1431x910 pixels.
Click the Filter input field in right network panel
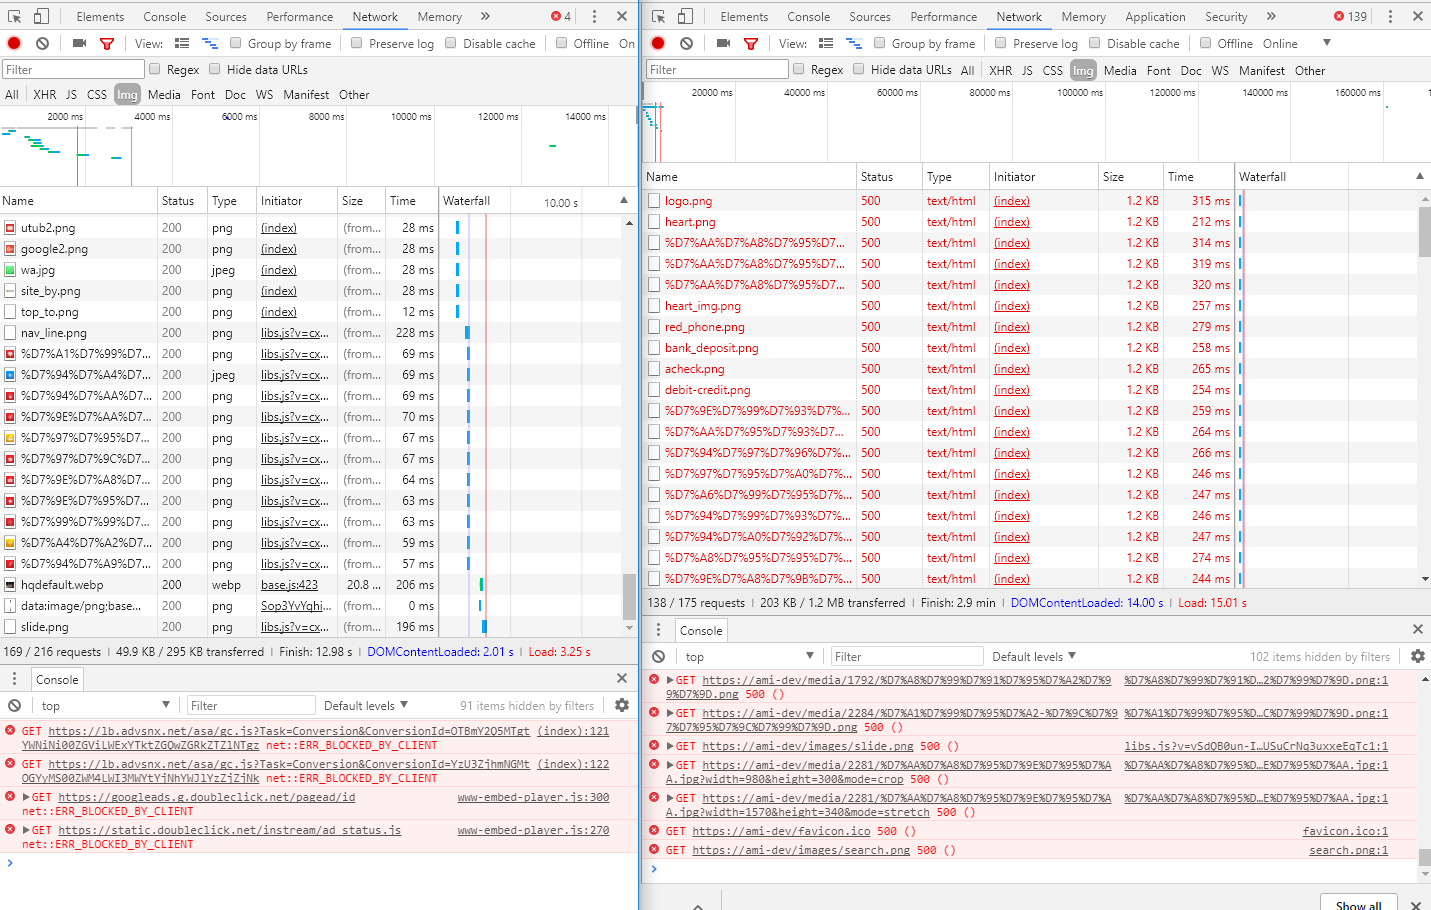click(716, 69)
